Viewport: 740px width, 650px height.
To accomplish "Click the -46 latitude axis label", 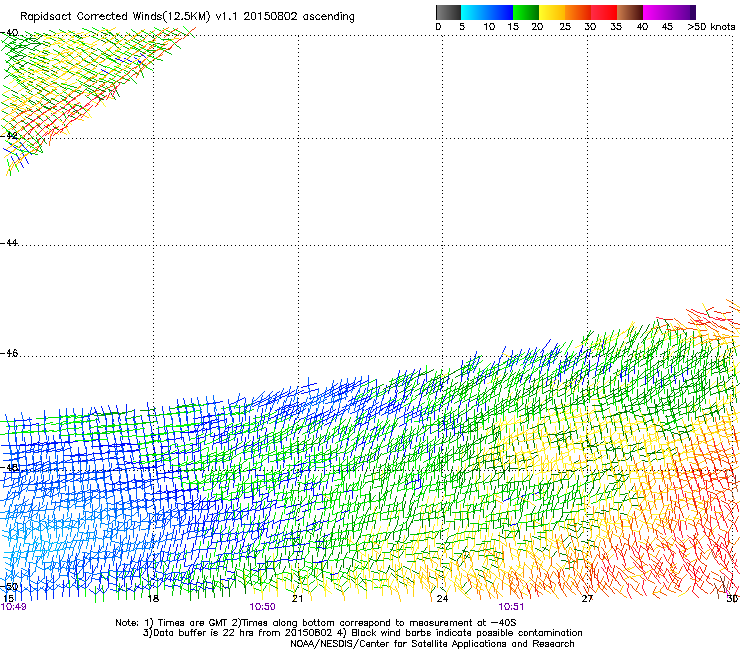I will (x=9, y=353).
